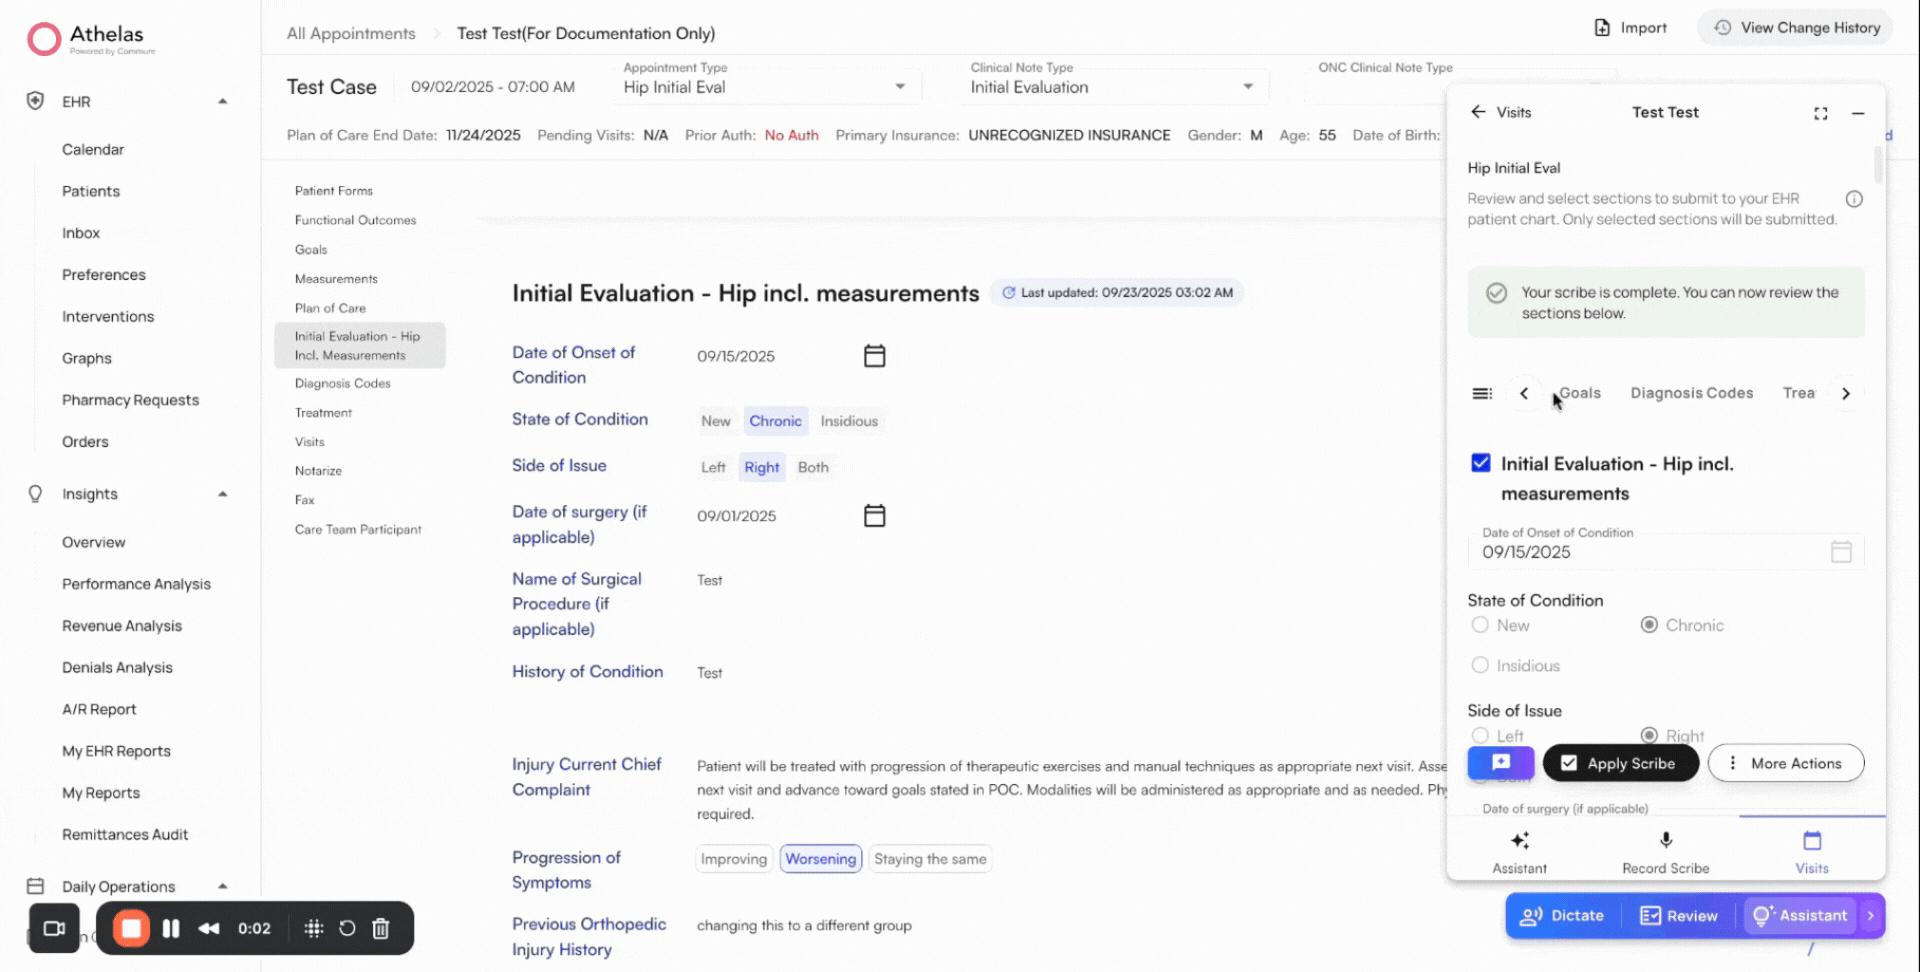
Task: Expand the Assistant button arrow
Action: pyautogui.click(x=1871, y=916)
